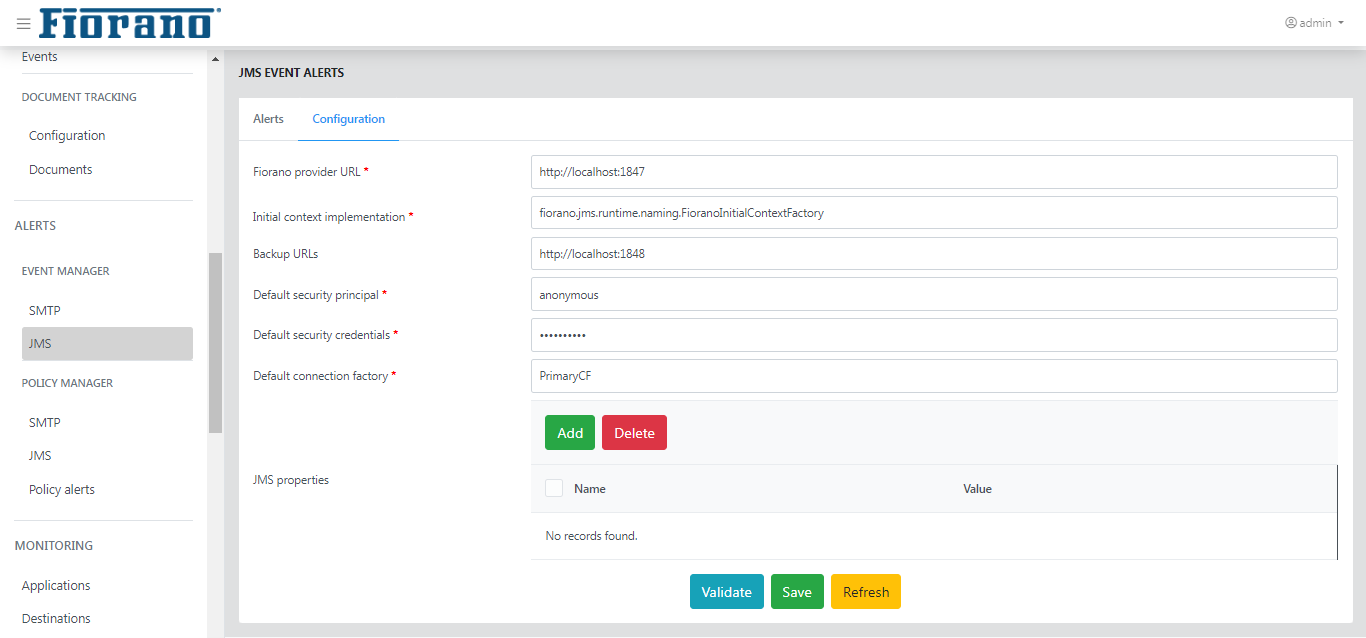Click the 'No records found.' message
Image resolution: width=1366 pixels, height=638 pixels.
click(591, 536)
